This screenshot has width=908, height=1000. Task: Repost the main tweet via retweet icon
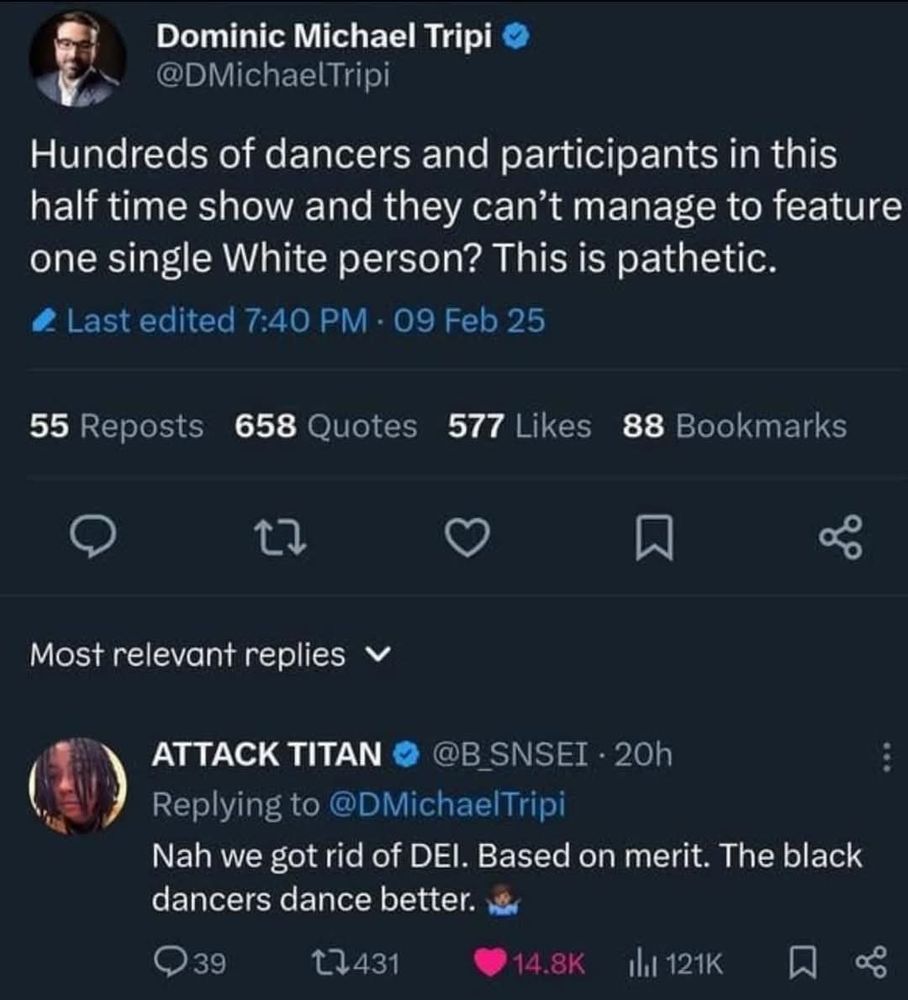pyautogui.click(x=281, y=537)
